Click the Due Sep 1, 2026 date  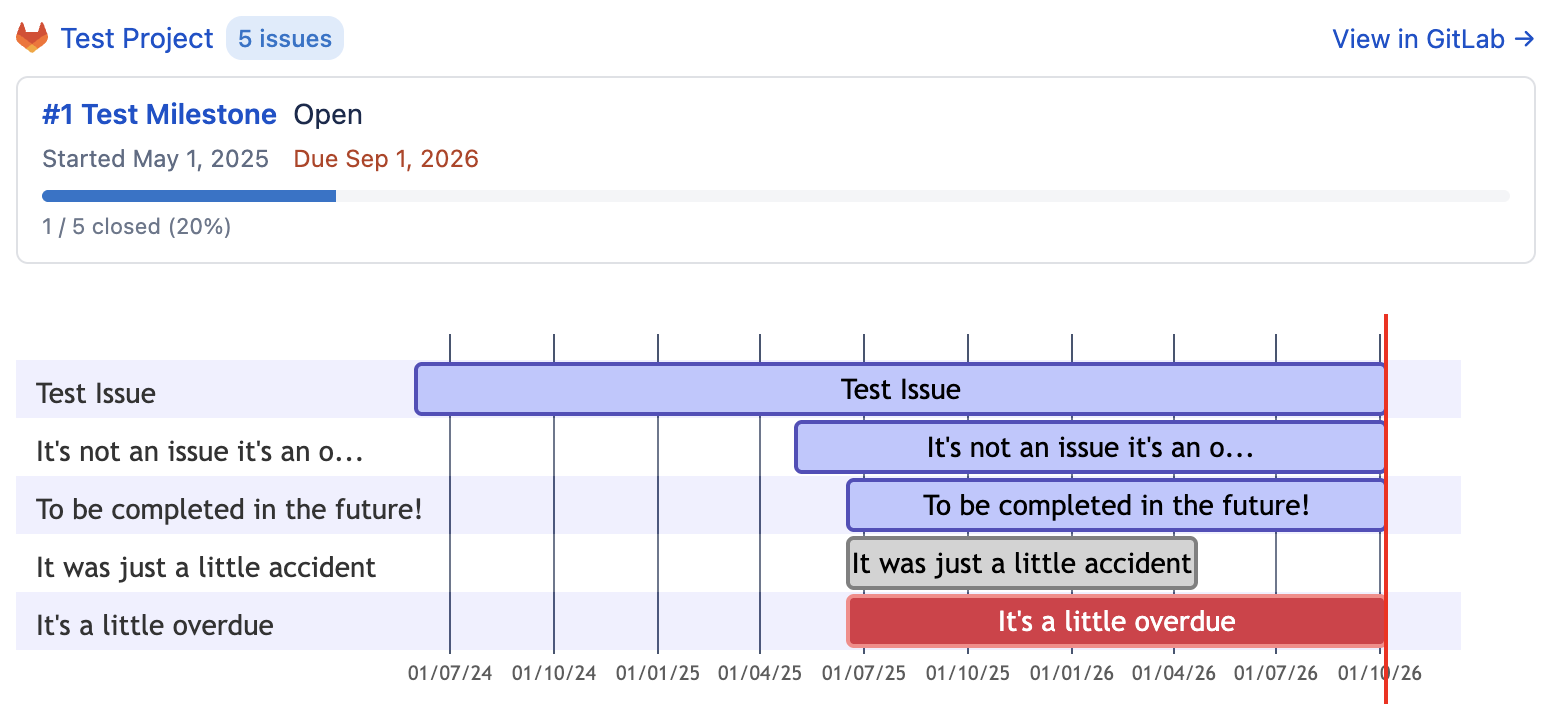pyautogui.click(x=386, y=159)
